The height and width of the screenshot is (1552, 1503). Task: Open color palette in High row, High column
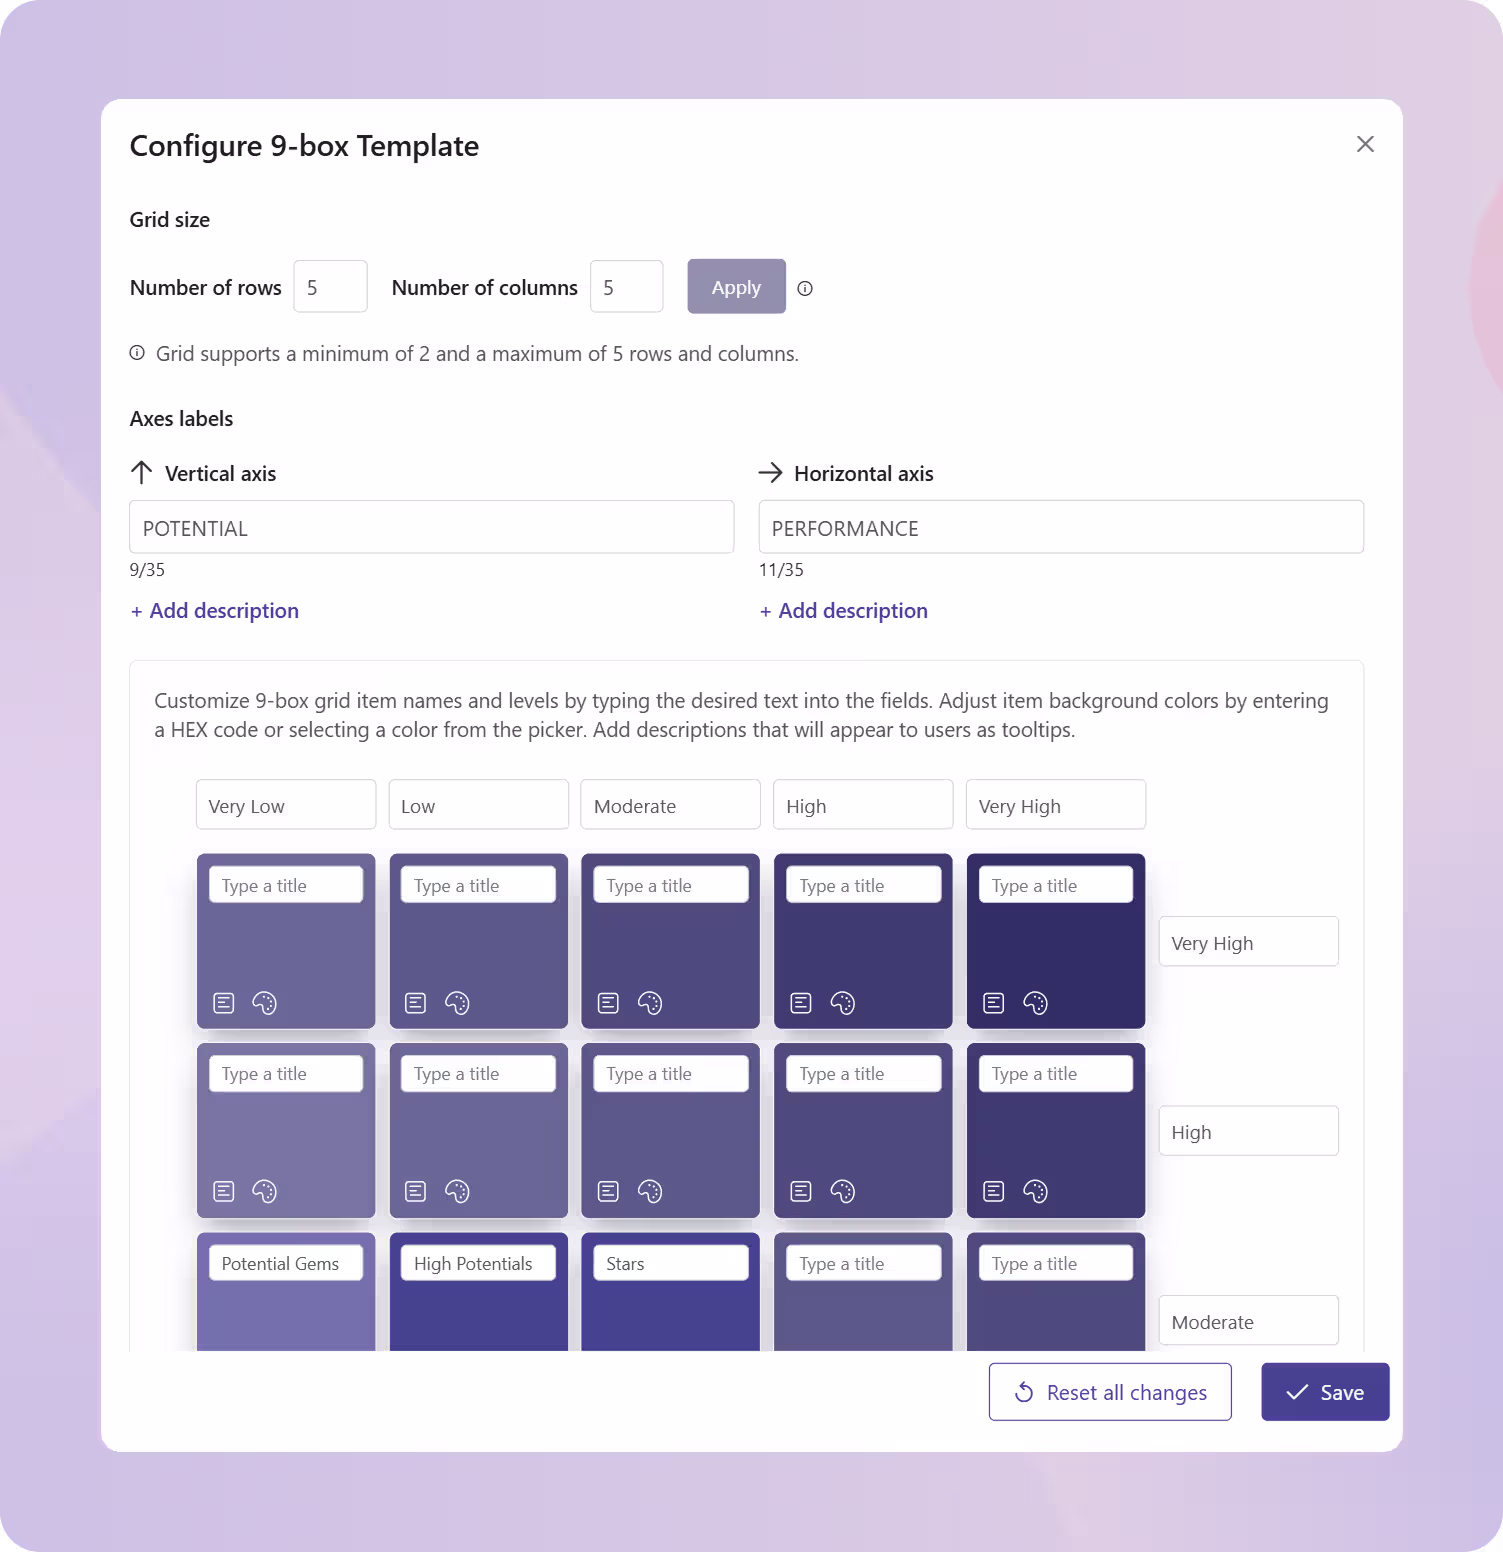(843, 1191)
